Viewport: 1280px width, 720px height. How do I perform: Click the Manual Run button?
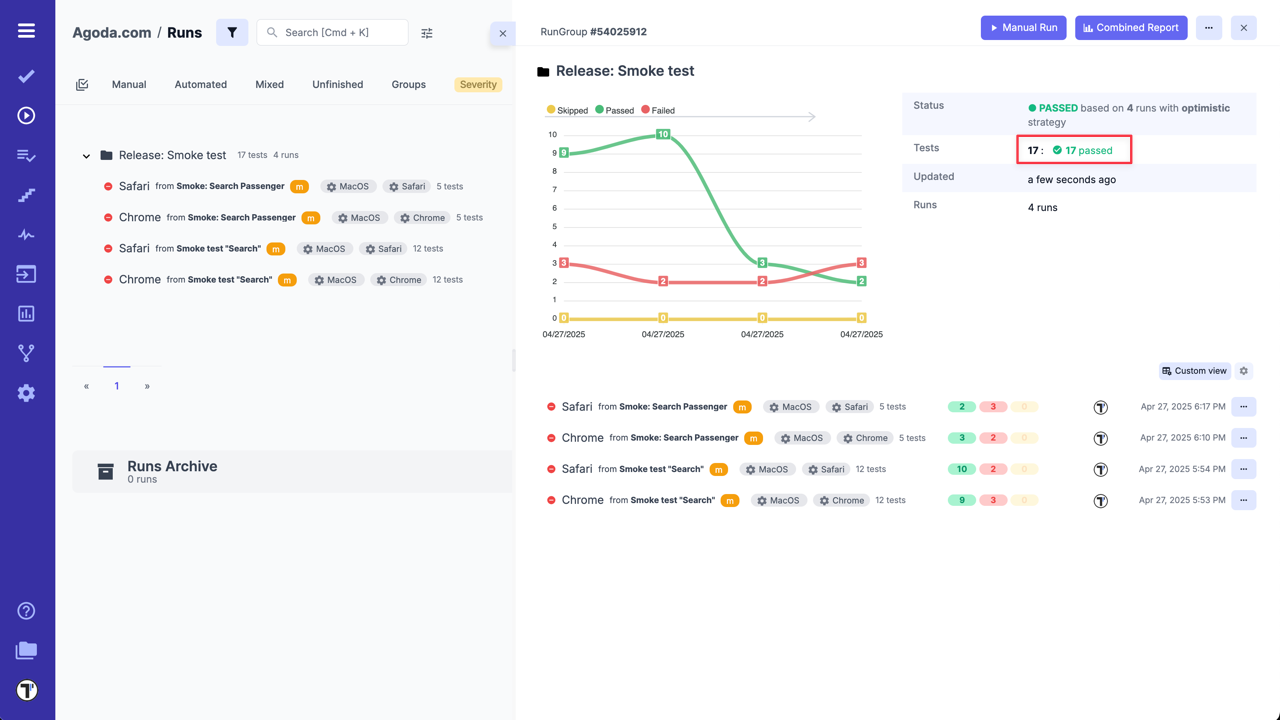point(1023,28)
